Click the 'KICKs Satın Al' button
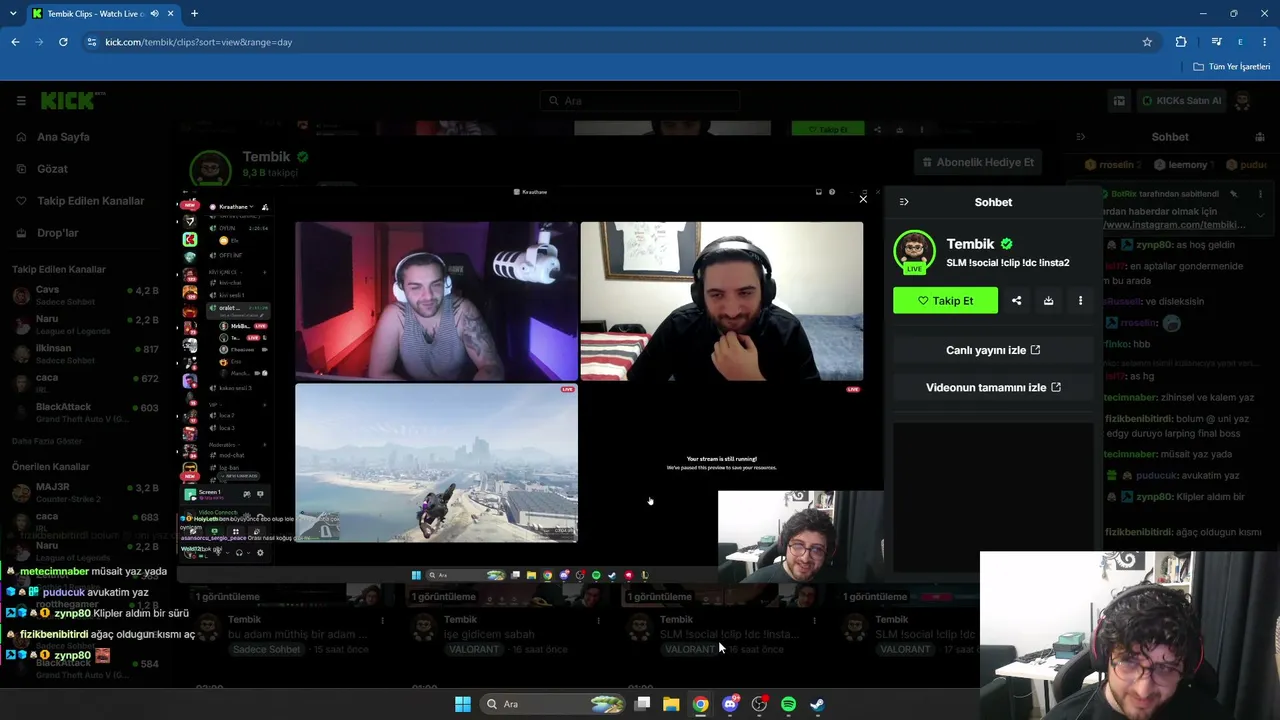Viewport: 1280px width, 720px height. (1181, 100)
